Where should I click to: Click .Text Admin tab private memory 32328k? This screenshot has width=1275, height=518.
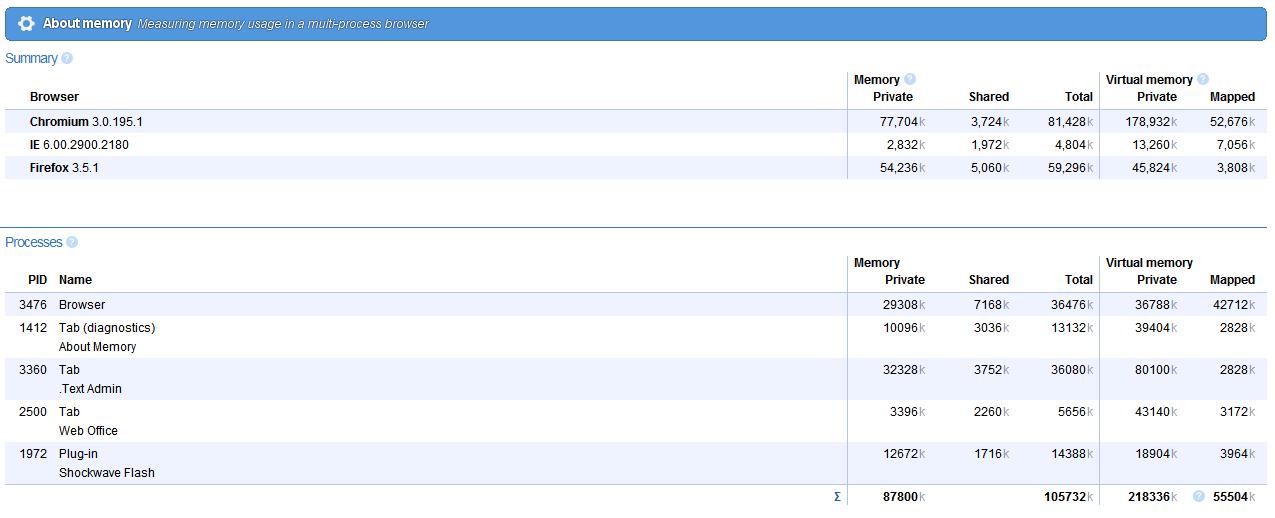tap(904, 369)
